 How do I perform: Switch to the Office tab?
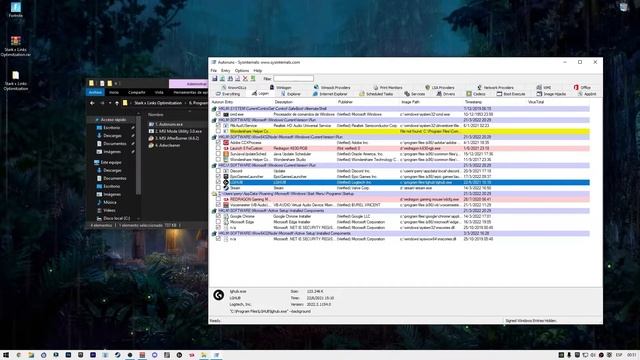(x=582, y=87)
